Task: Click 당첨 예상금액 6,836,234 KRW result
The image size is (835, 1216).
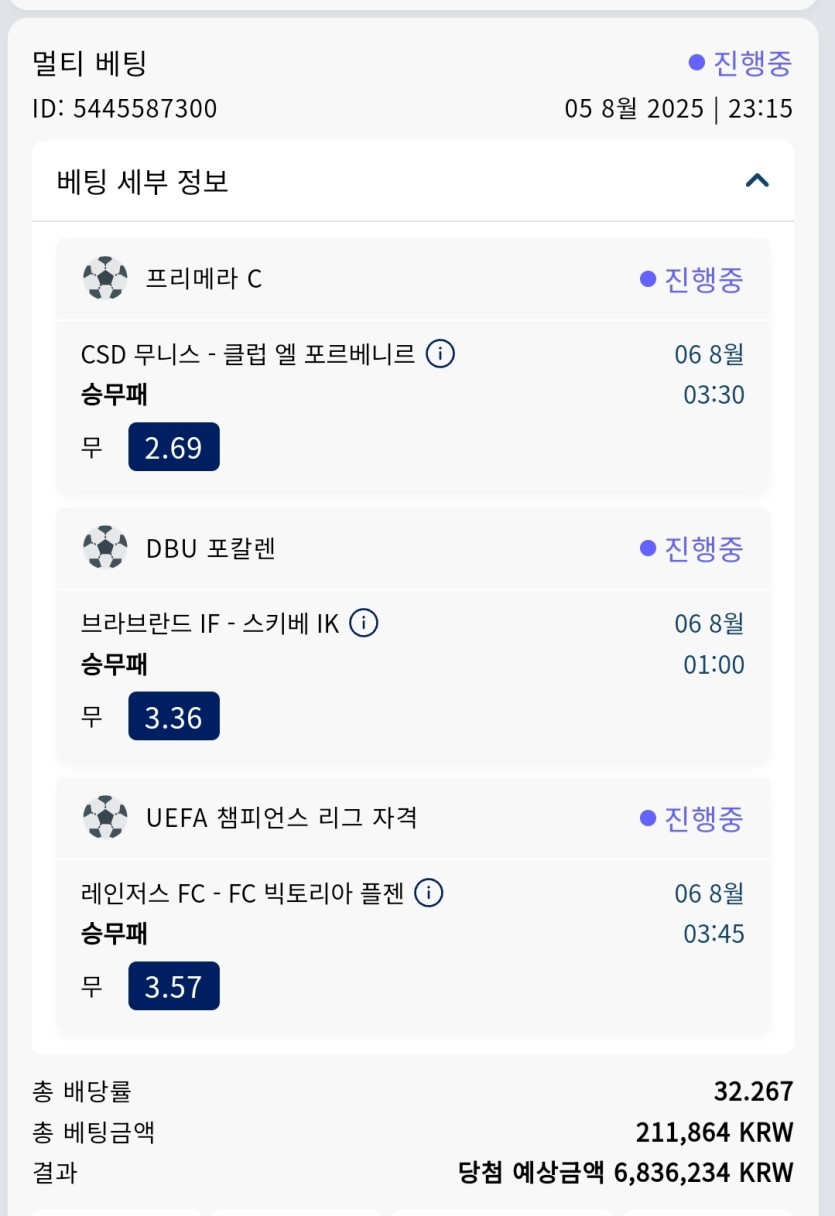Action: (625, 1172)
